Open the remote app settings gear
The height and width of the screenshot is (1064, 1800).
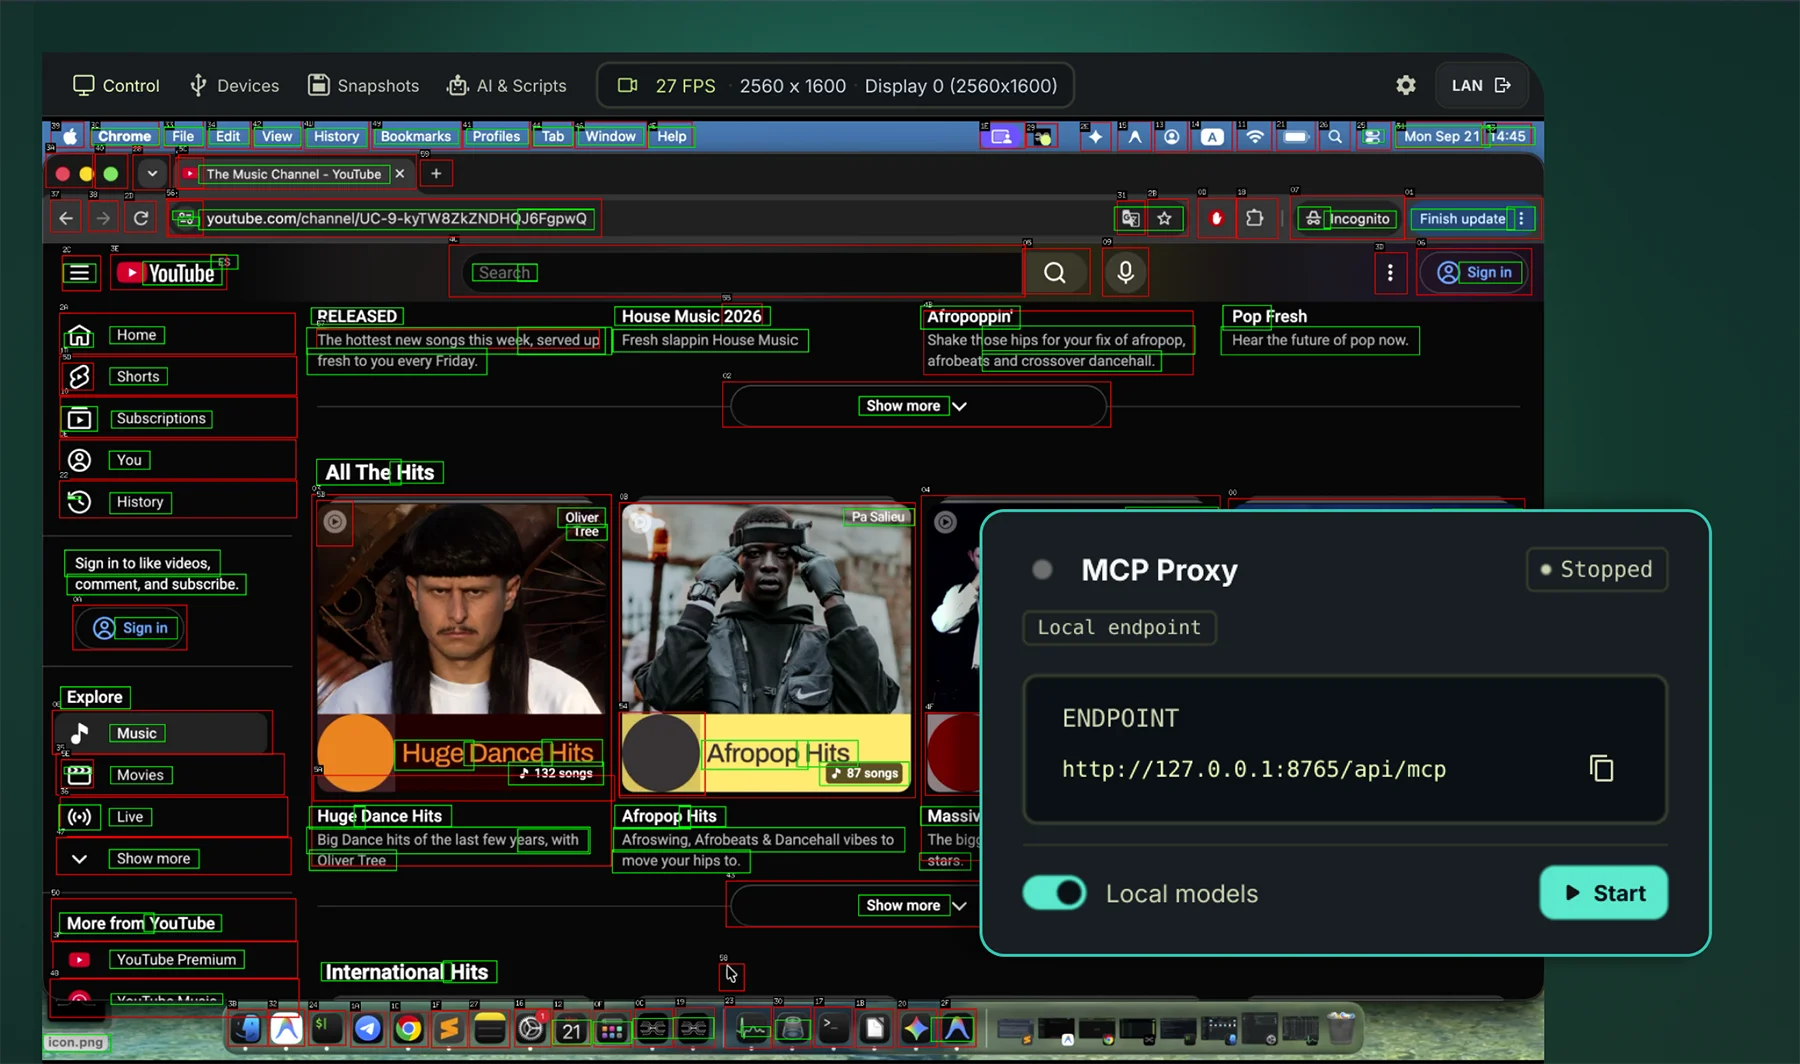(1405, 85)
